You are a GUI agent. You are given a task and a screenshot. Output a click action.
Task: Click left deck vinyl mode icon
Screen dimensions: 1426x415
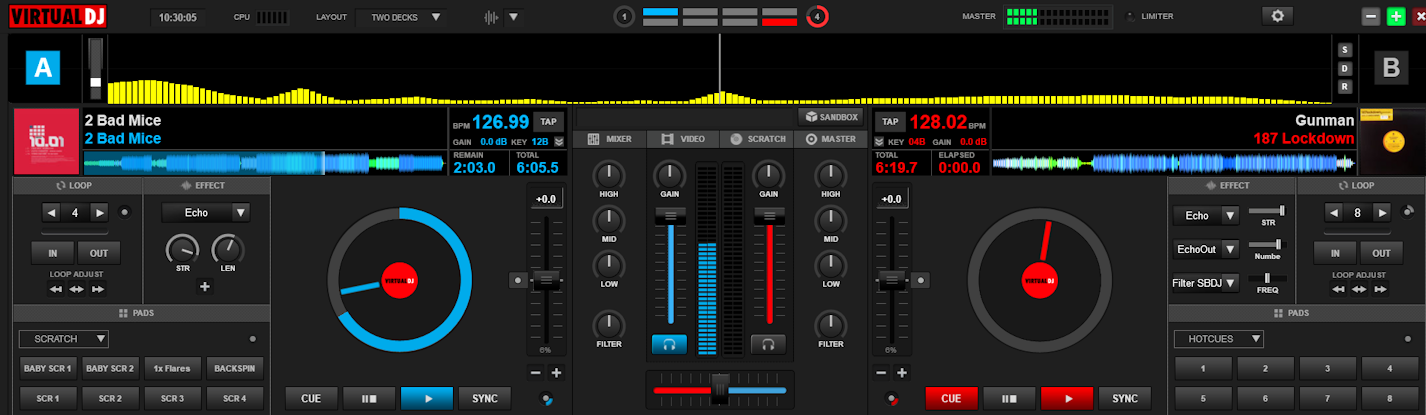pos(546,398)
